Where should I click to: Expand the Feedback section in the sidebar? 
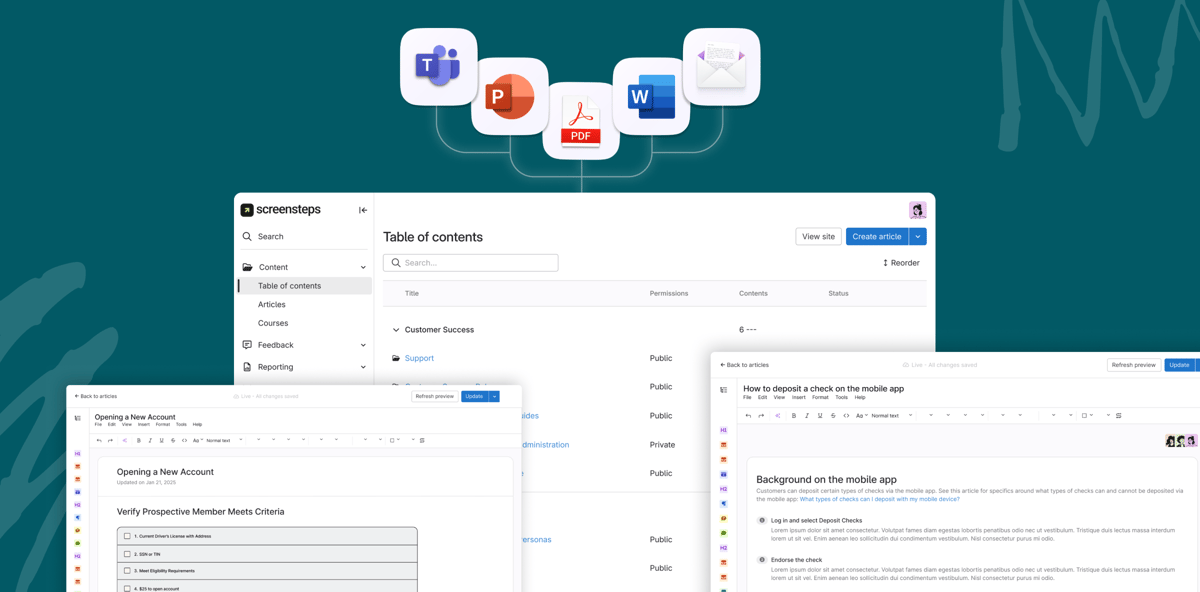coord(363,345)
